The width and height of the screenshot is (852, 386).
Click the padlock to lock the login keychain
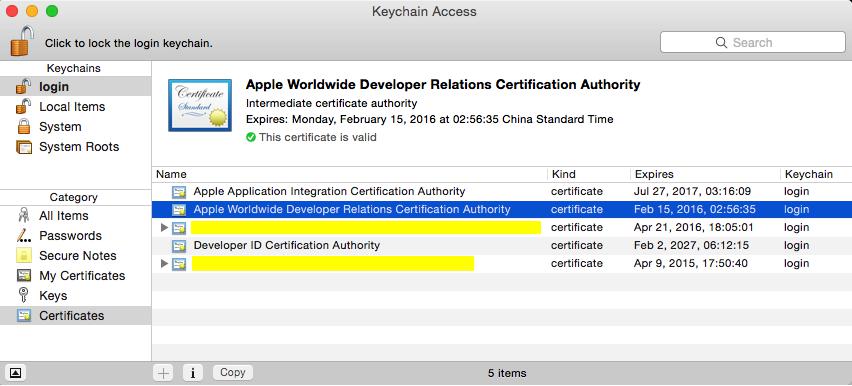(22, 41)
